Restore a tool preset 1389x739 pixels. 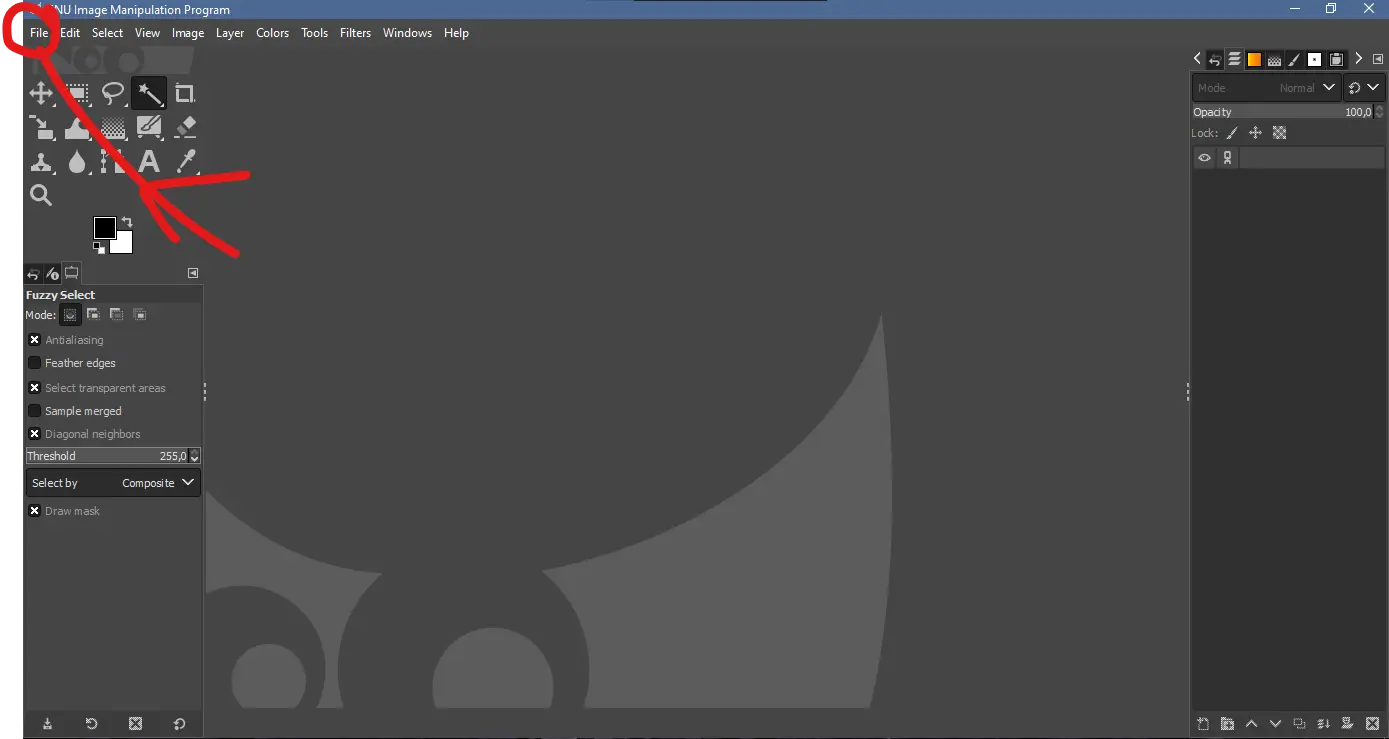tap(91, 724)
